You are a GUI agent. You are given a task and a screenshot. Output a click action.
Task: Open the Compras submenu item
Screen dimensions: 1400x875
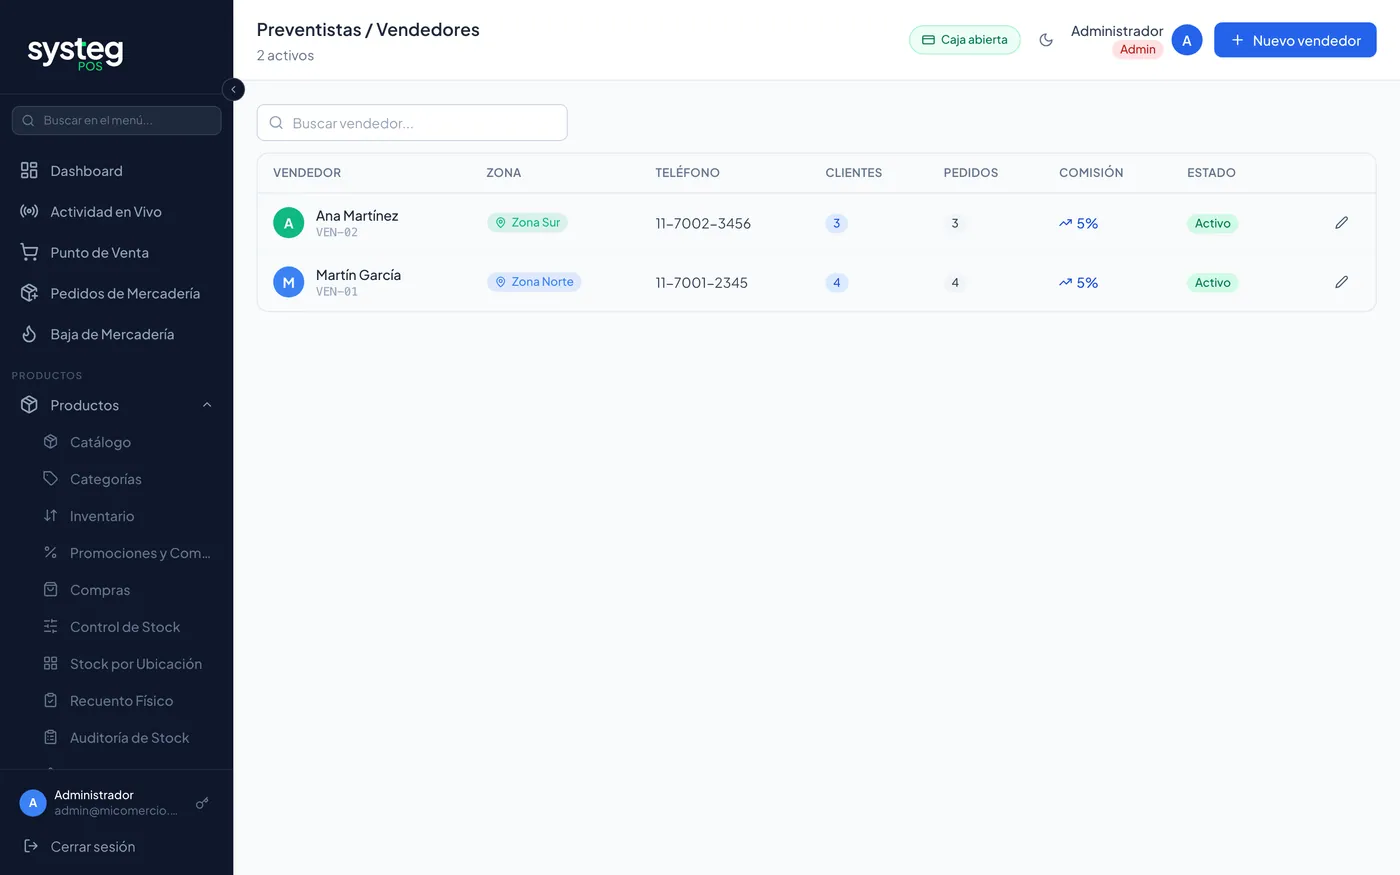(x=128, y=590)
